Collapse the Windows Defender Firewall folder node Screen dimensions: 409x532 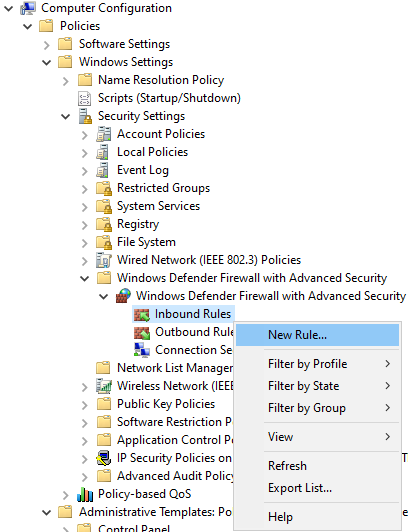(85, 278)
